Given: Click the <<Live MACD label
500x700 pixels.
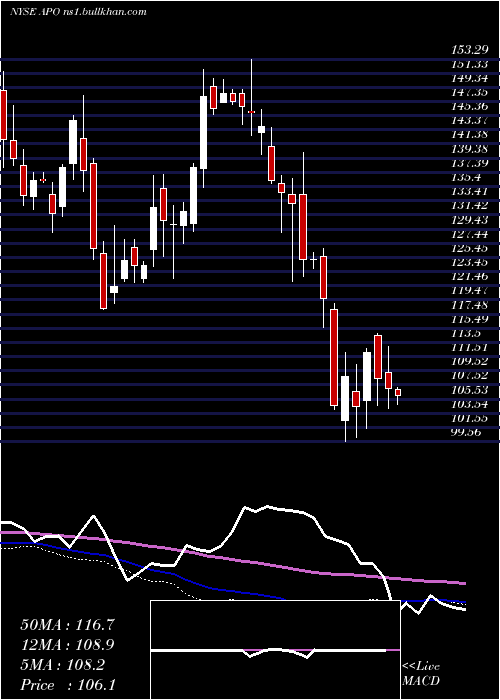Looking at the screenshot, I should (x=421, y=674).
